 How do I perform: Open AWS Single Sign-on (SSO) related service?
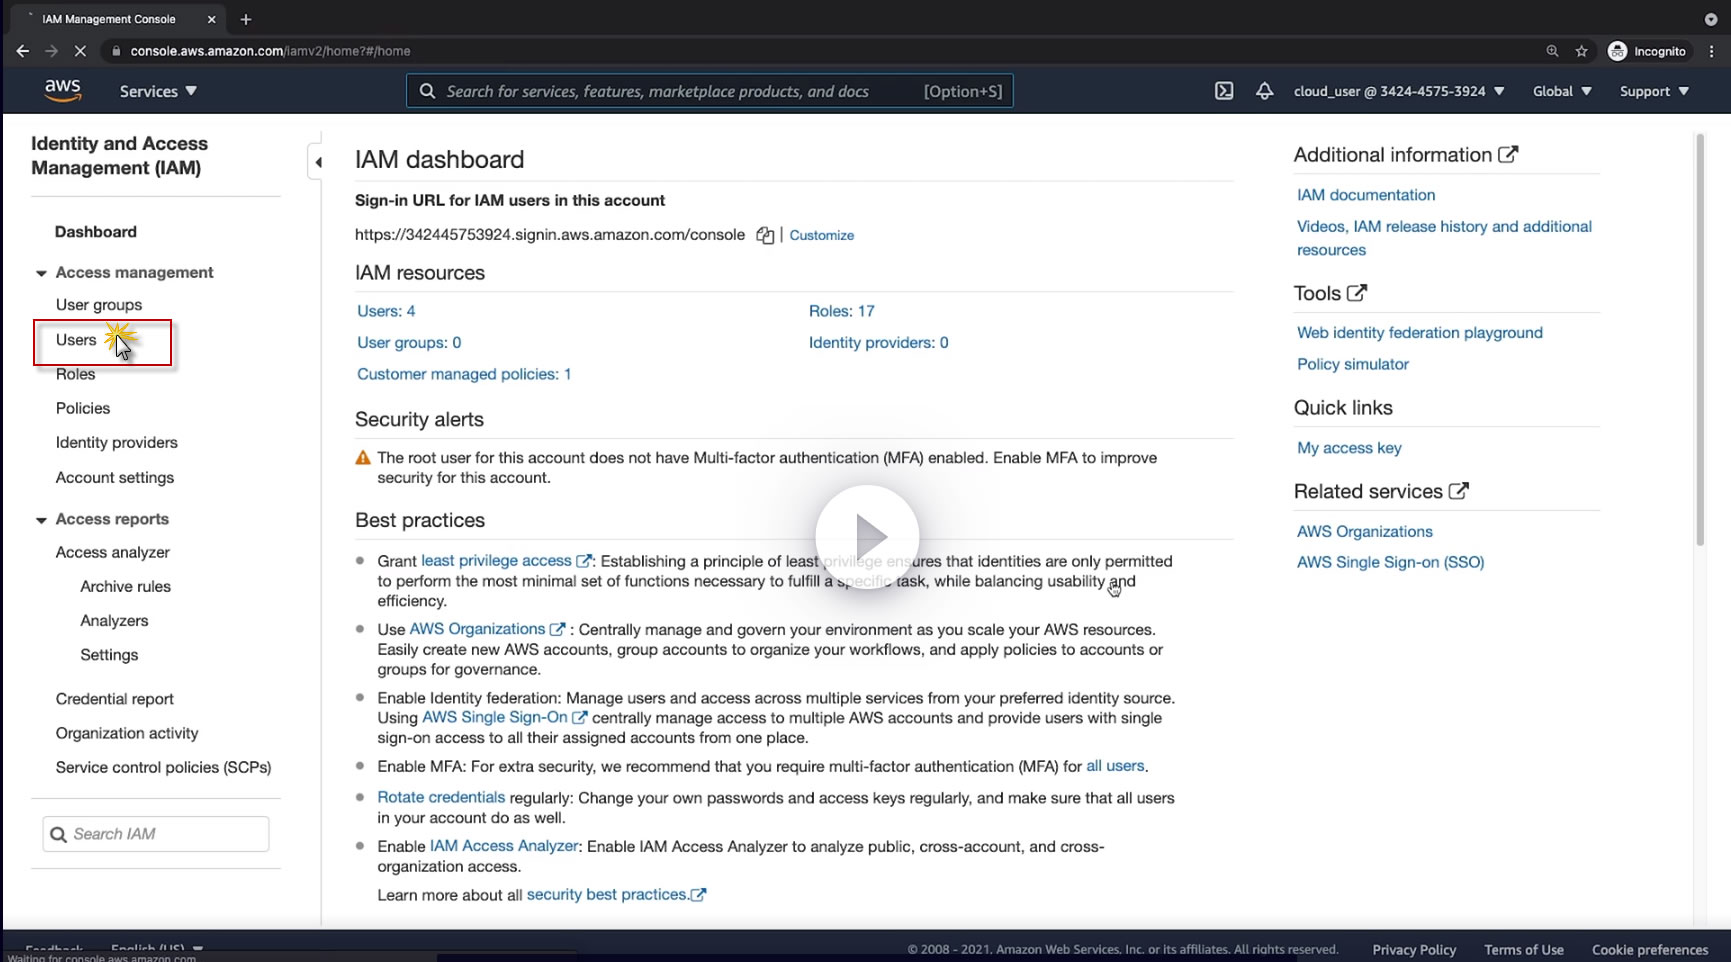coord(1391,562)
